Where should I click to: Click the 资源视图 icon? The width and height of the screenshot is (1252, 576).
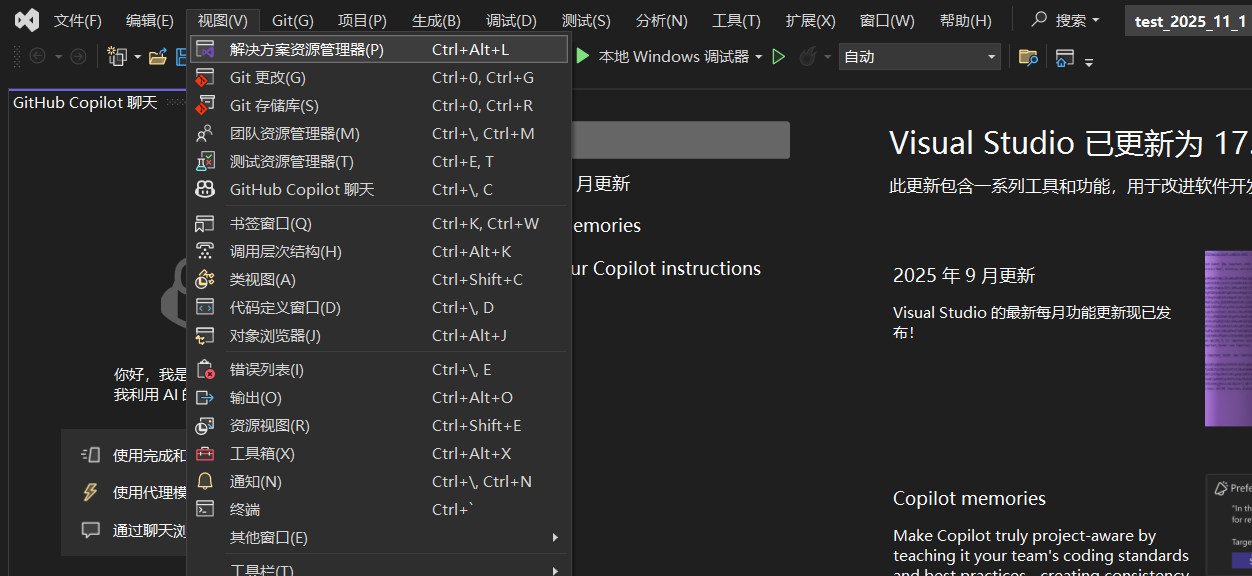pos(205,425)
